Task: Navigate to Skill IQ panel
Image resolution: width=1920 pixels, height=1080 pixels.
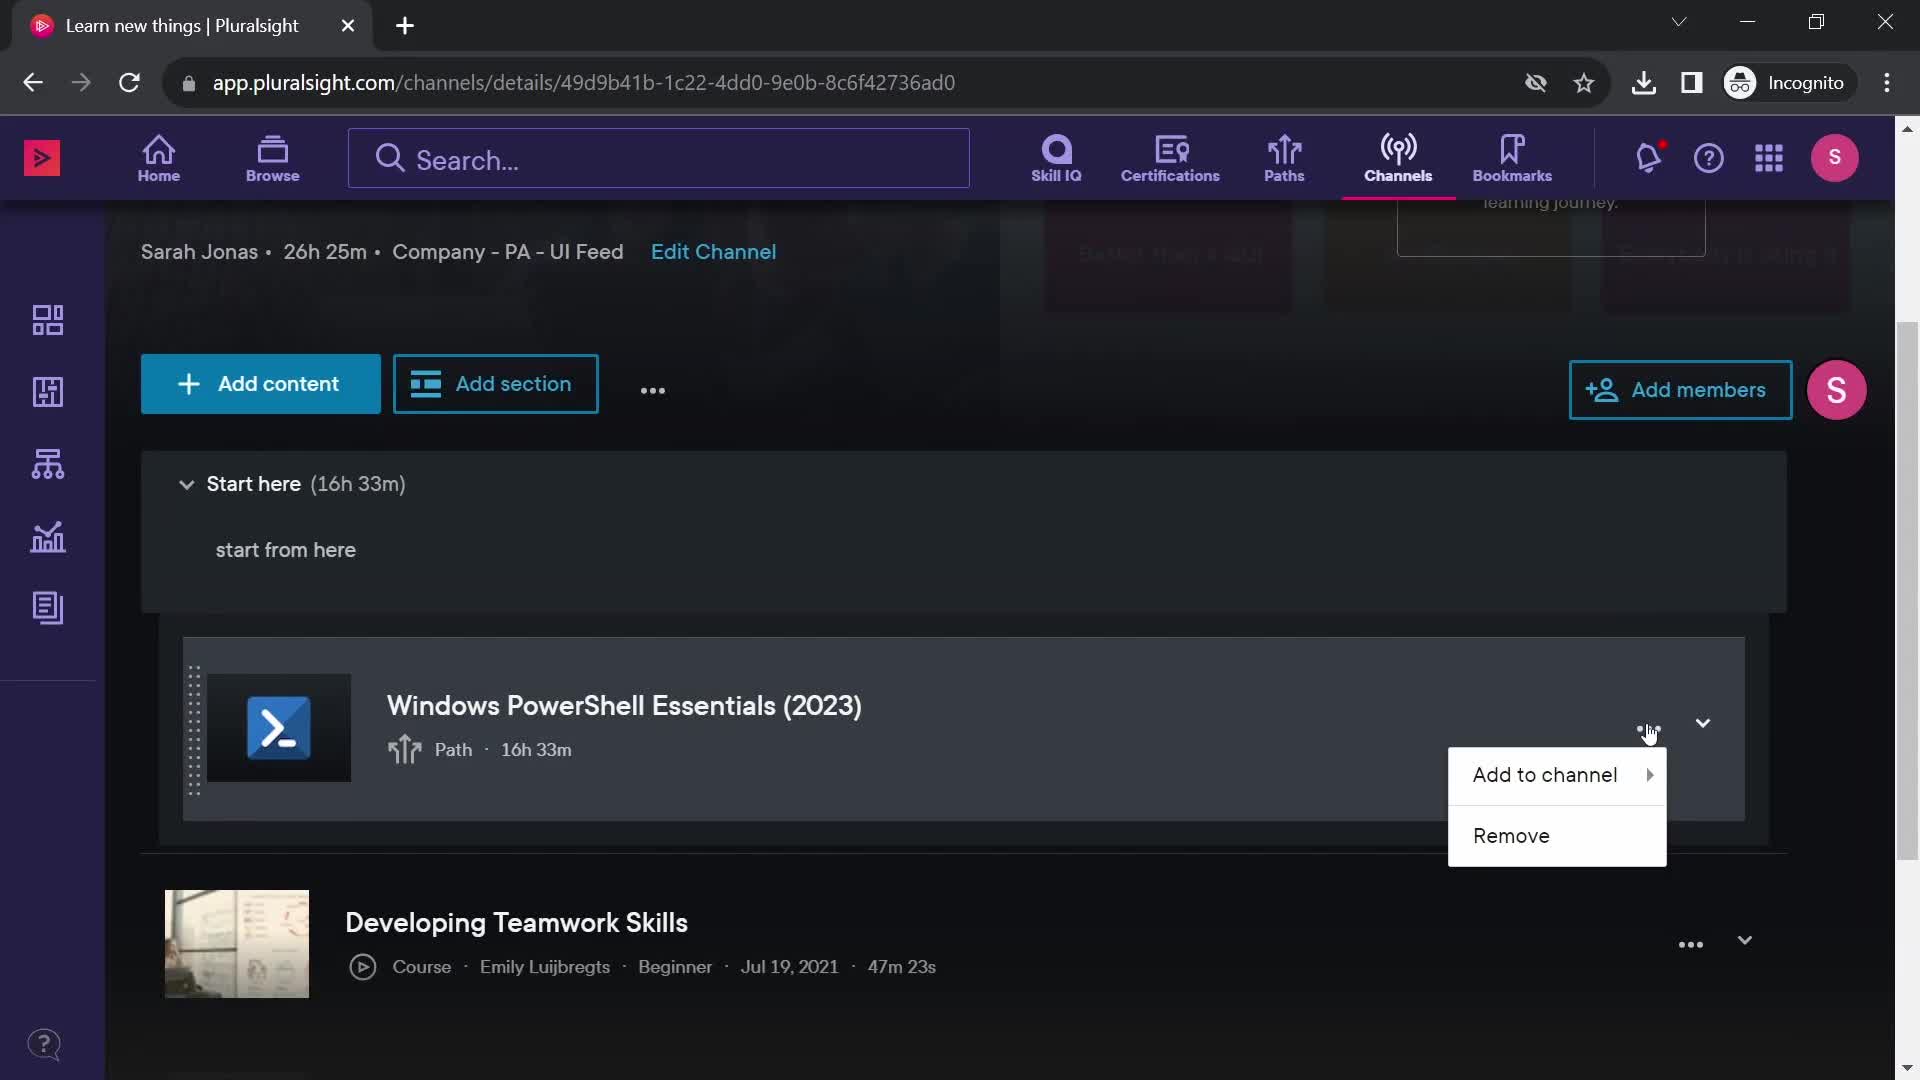Action: [x=1056, y=157]
